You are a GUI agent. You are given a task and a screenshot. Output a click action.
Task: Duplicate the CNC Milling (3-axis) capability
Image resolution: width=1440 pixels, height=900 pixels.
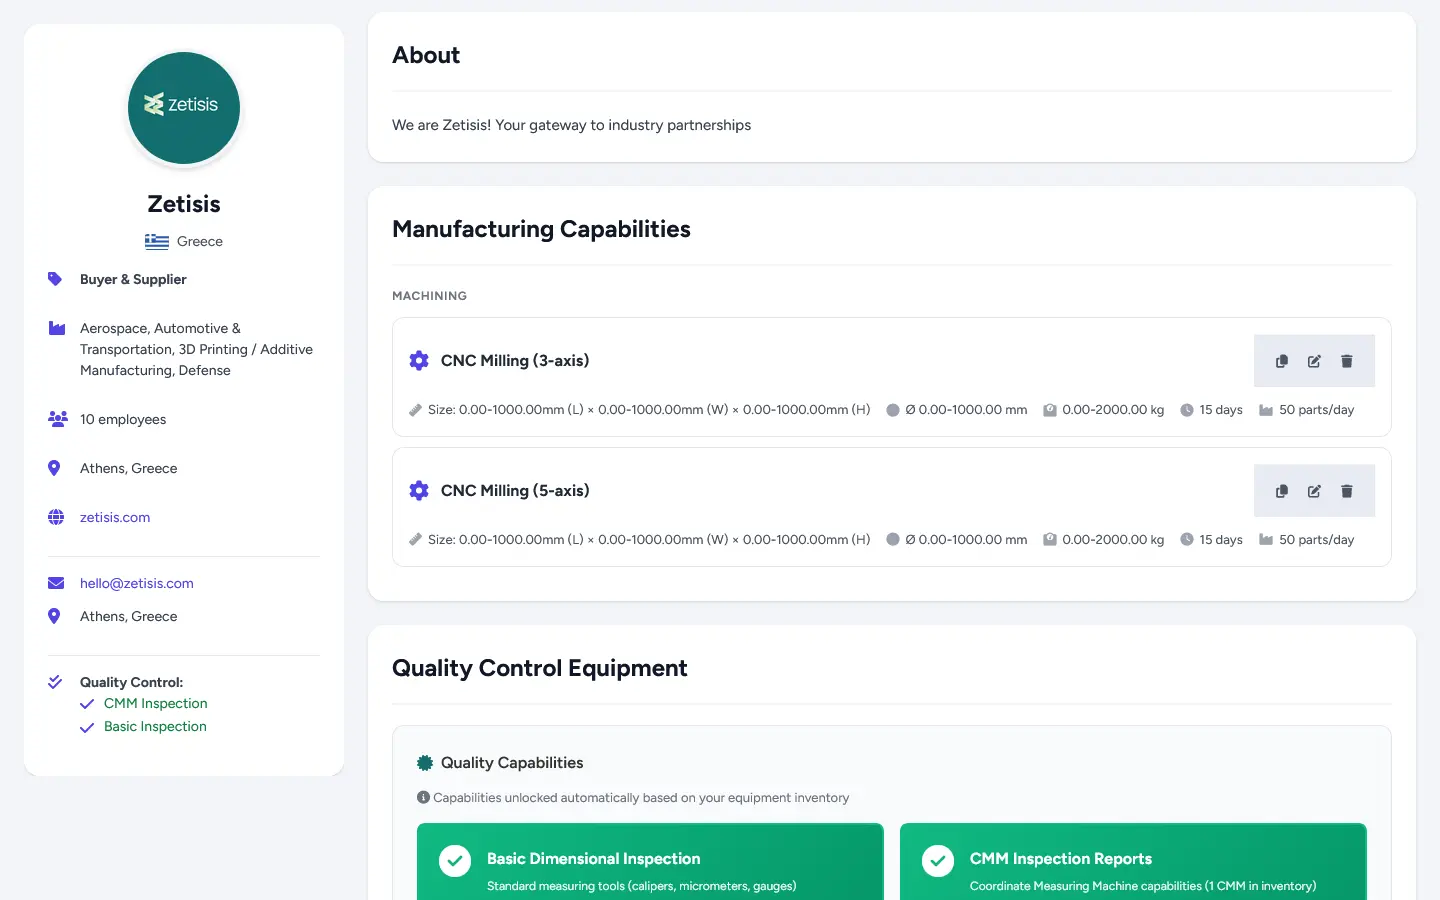(x=1281, y=361)
